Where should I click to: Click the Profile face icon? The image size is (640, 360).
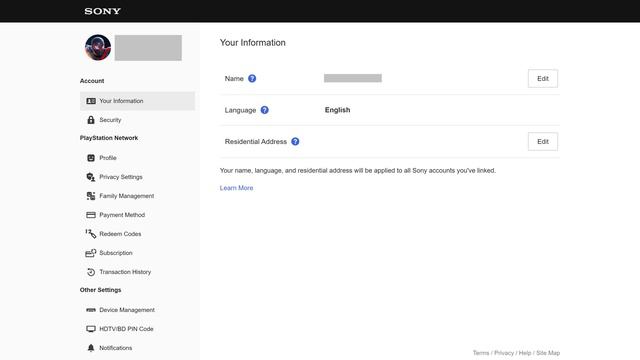coord(91,158)
